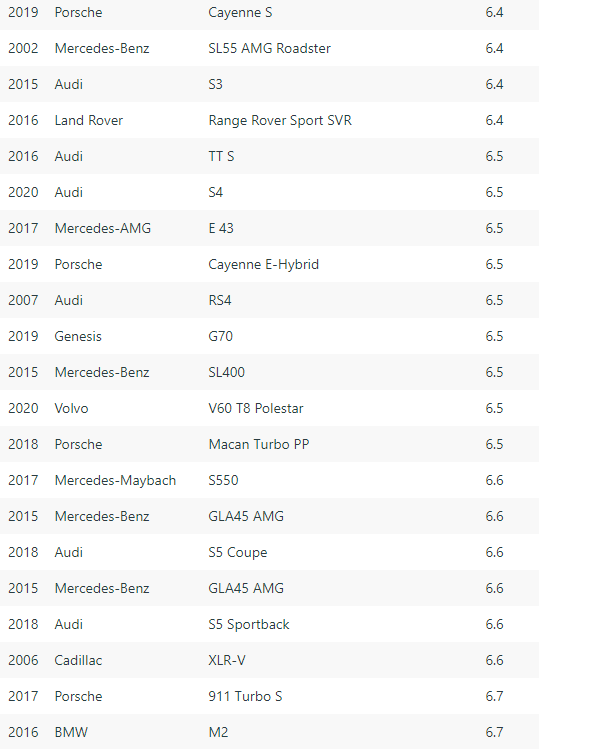Select the S5 Coupe row

click(270, 552)
